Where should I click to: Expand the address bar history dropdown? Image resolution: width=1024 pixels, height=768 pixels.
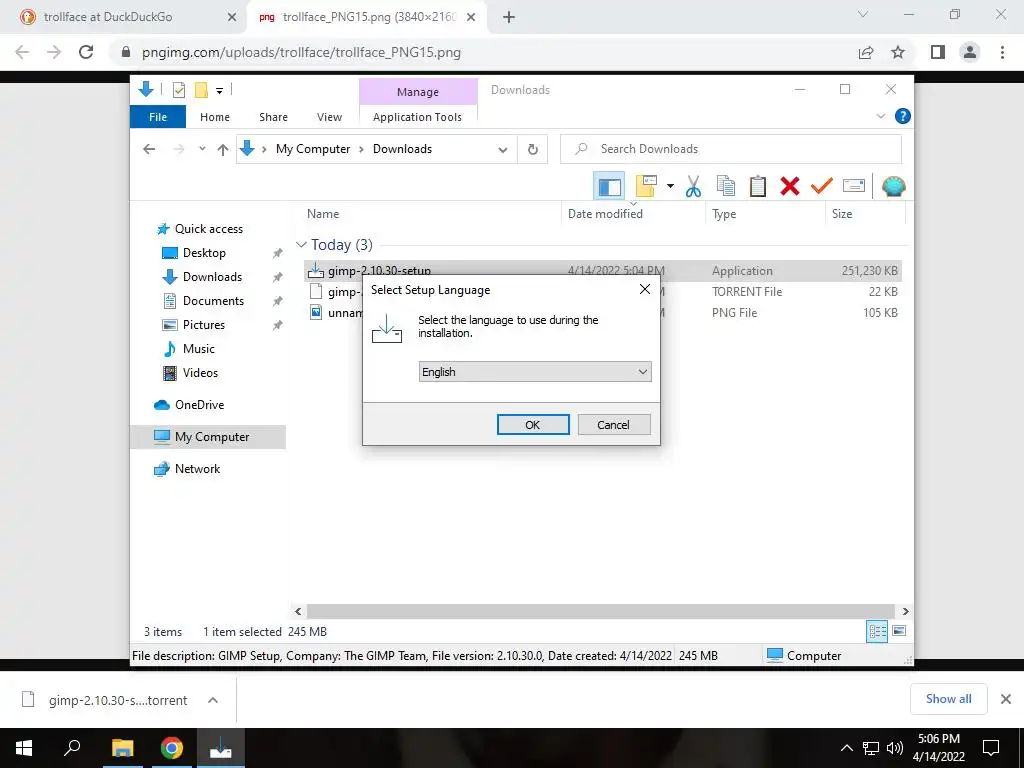[x=503, y=150]
